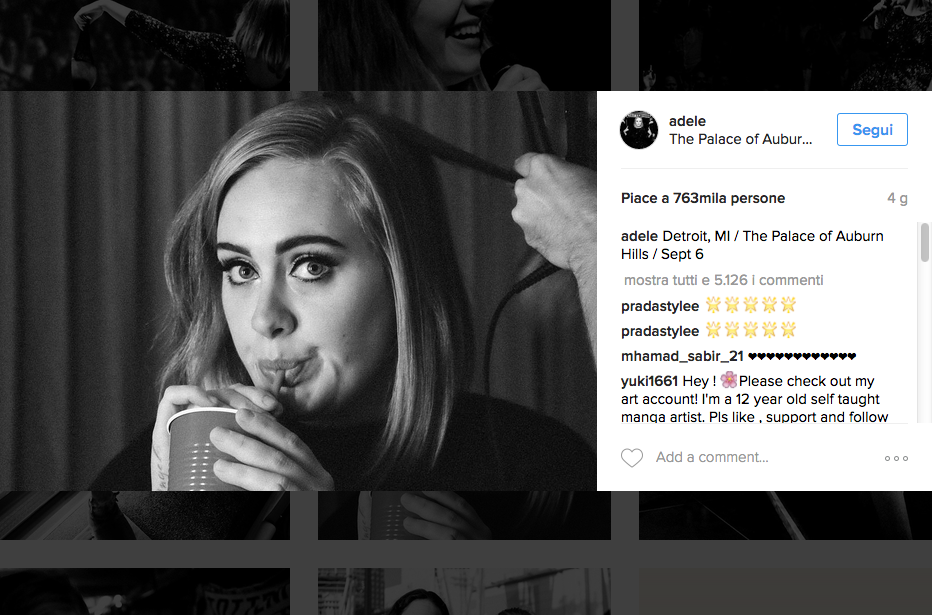
Task: Visit yuki1661's profile from comment
Action: click(650, 381)
